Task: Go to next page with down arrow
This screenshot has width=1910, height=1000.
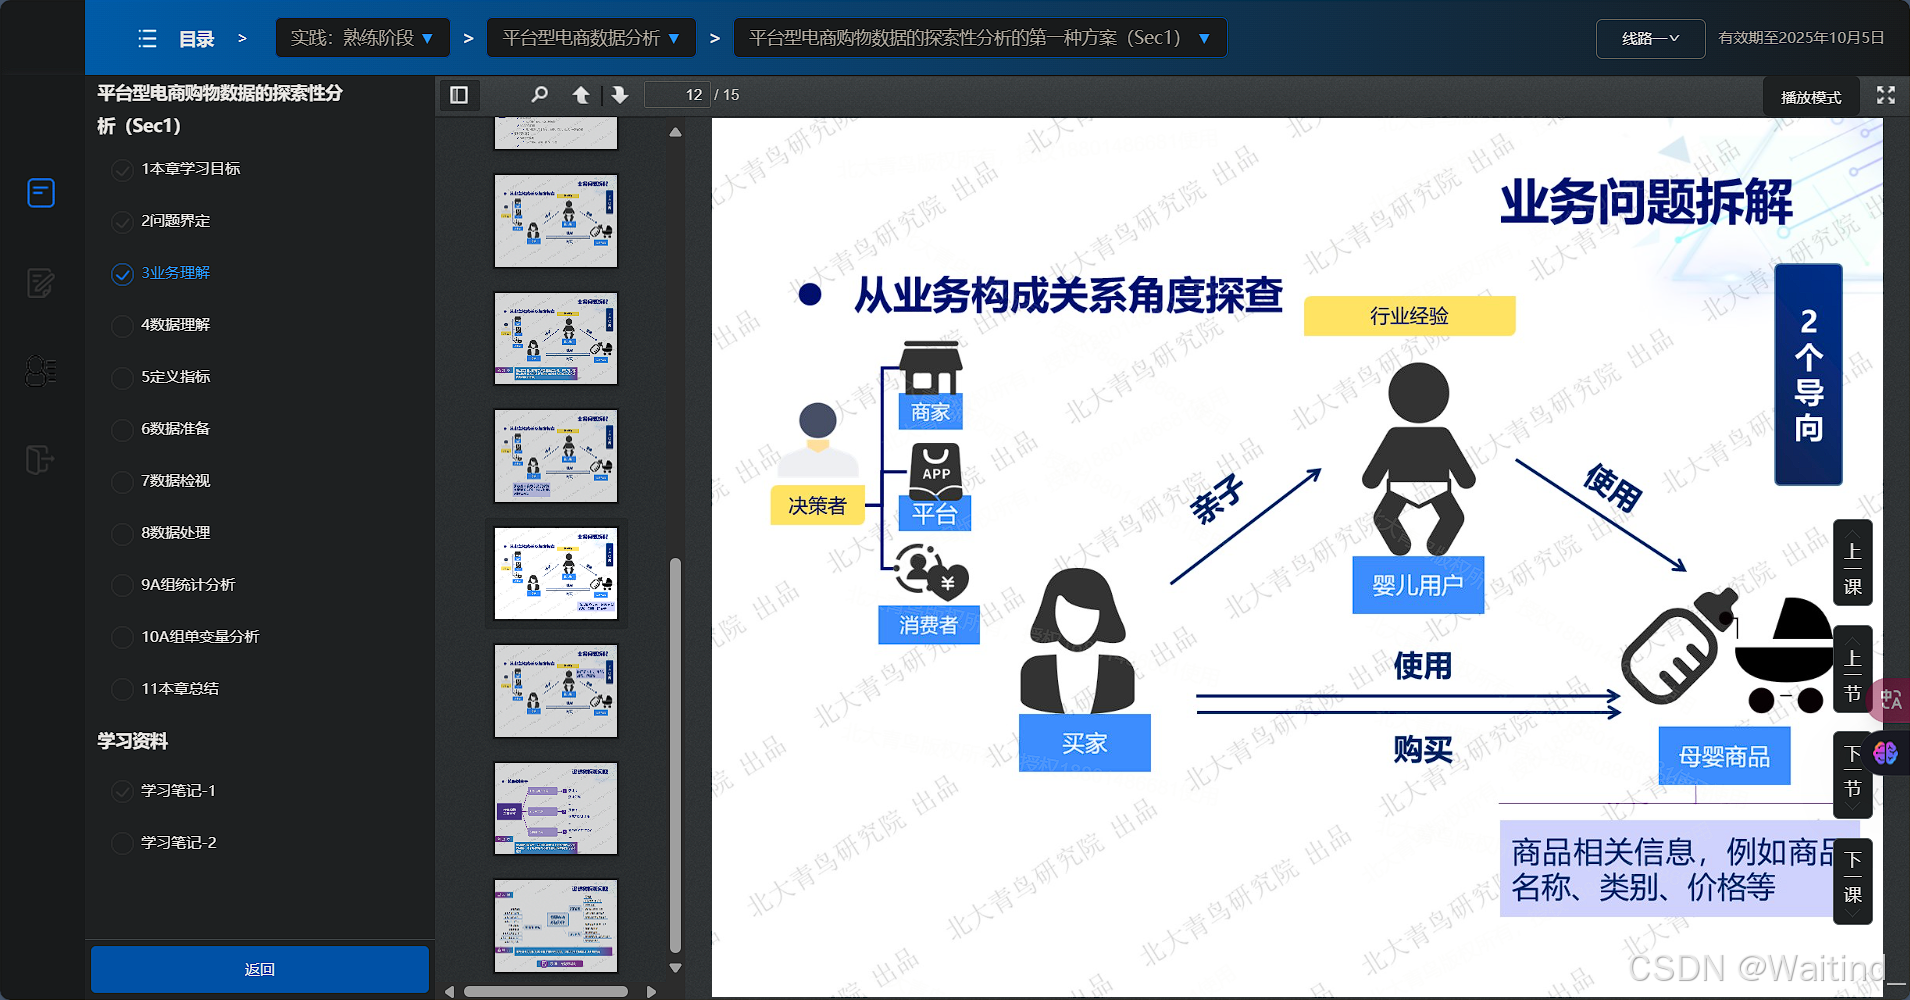Action: (620, 95)
